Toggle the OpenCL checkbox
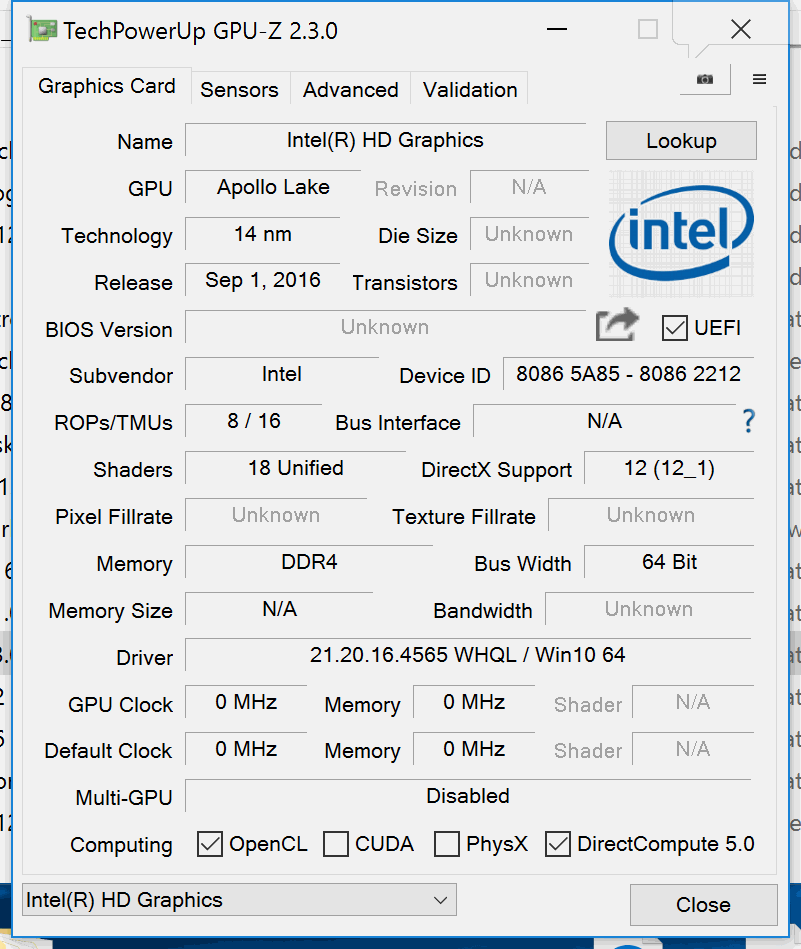Viewport: 801px width, 949px height. pyautogui.click(x=210, y=844)
